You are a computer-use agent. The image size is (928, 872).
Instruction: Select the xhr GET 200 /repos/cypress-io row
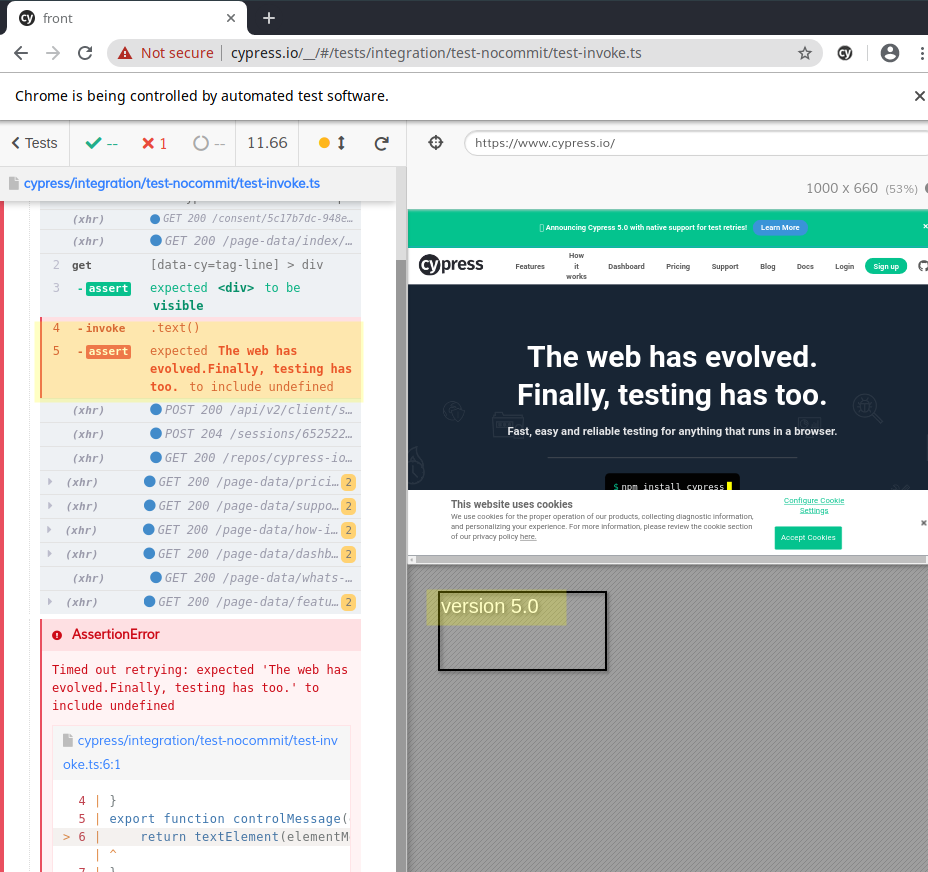tap(200, 458)
